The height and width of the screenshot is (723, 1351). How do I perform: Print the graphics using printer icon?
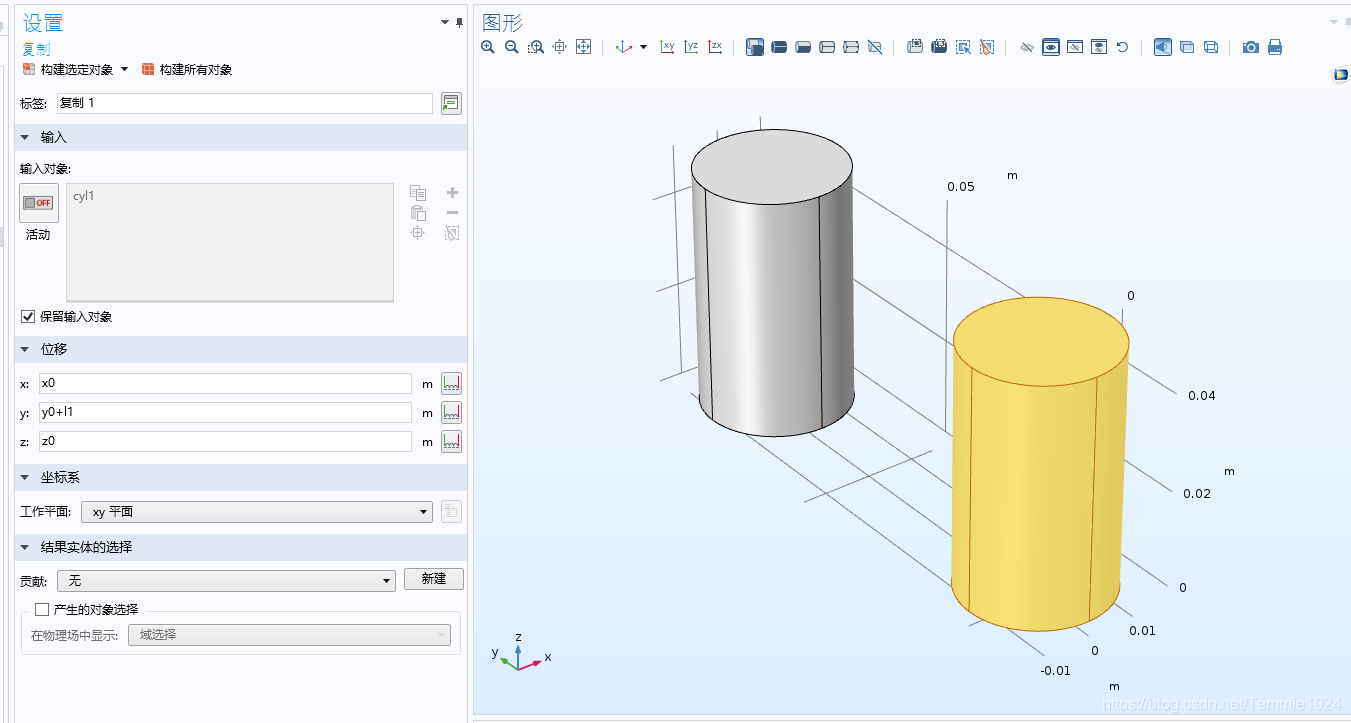pos(1275,47)
